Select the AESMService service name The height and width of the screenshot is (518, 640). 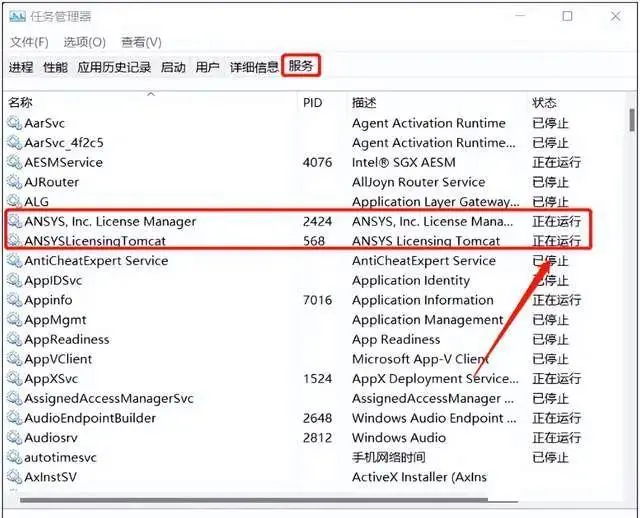63,162
